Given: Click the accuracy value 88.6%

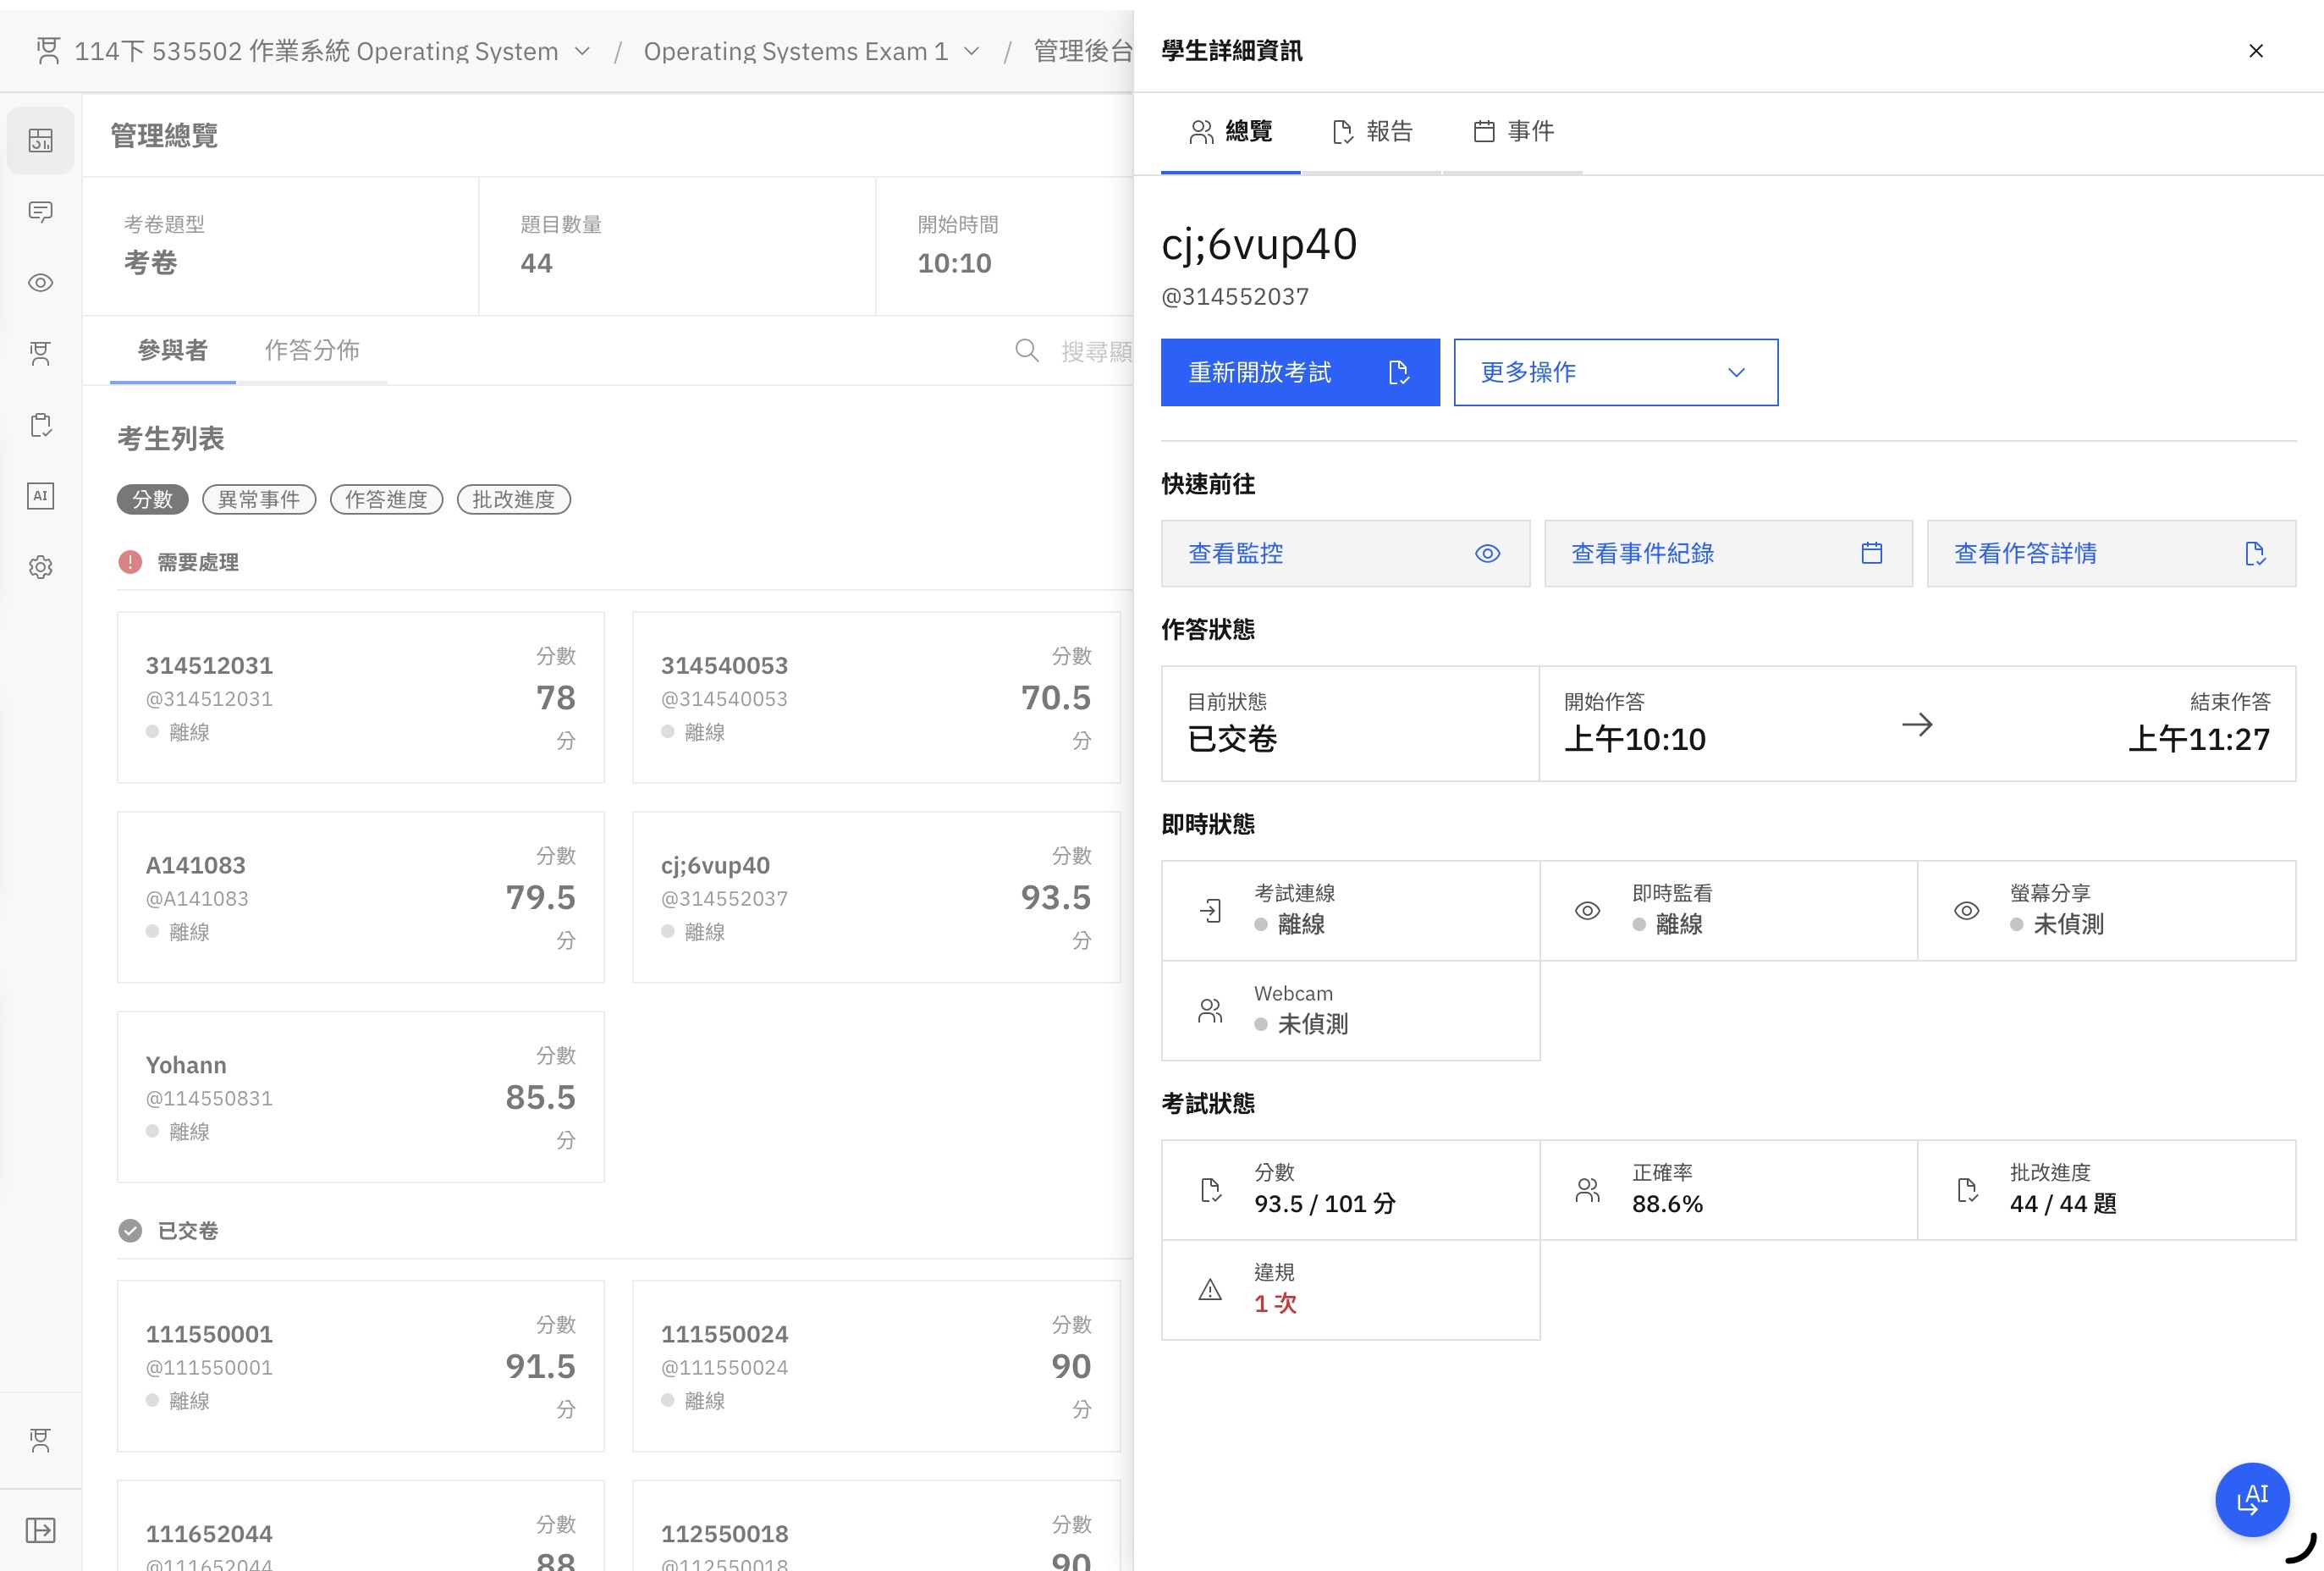Looking at the screenshot, I should pos(1667,1204).
